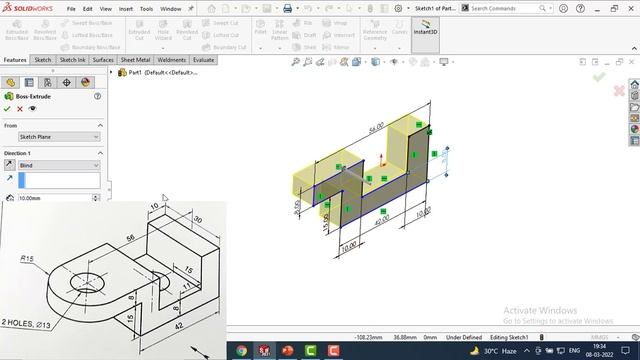Open the DisplayManager color ball tab

pyautogui.click(x=85, y=82)
